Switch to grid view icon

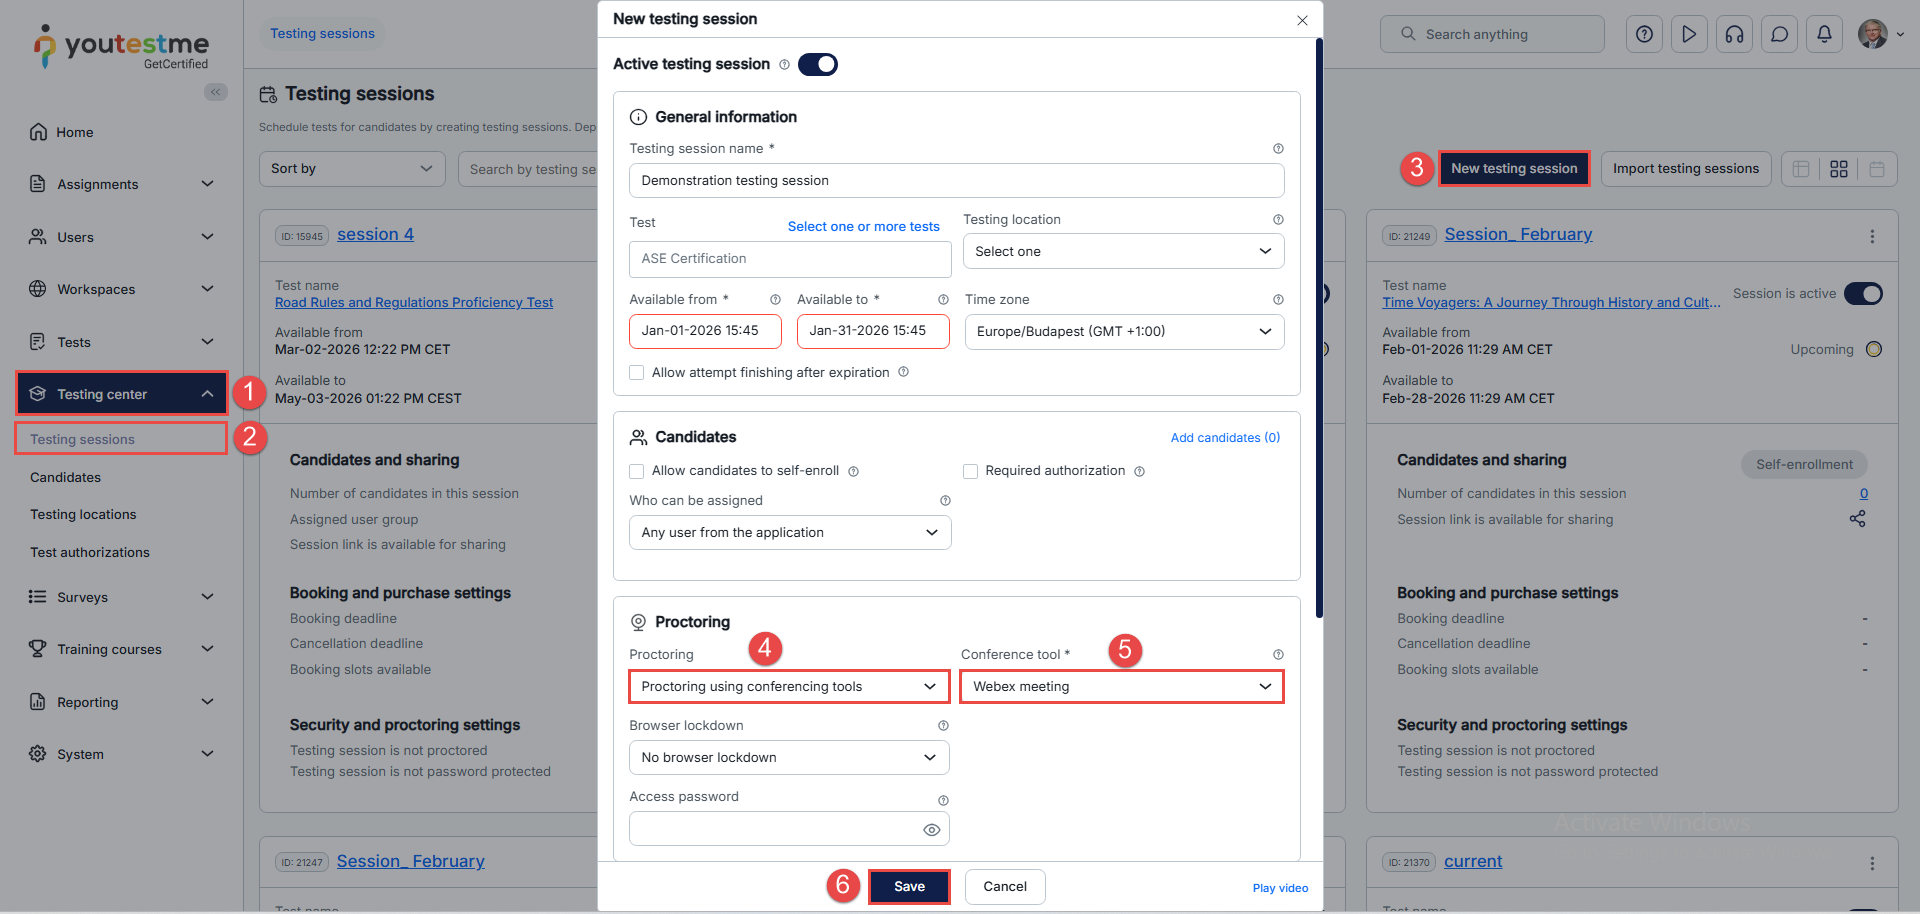(1838, 169)
